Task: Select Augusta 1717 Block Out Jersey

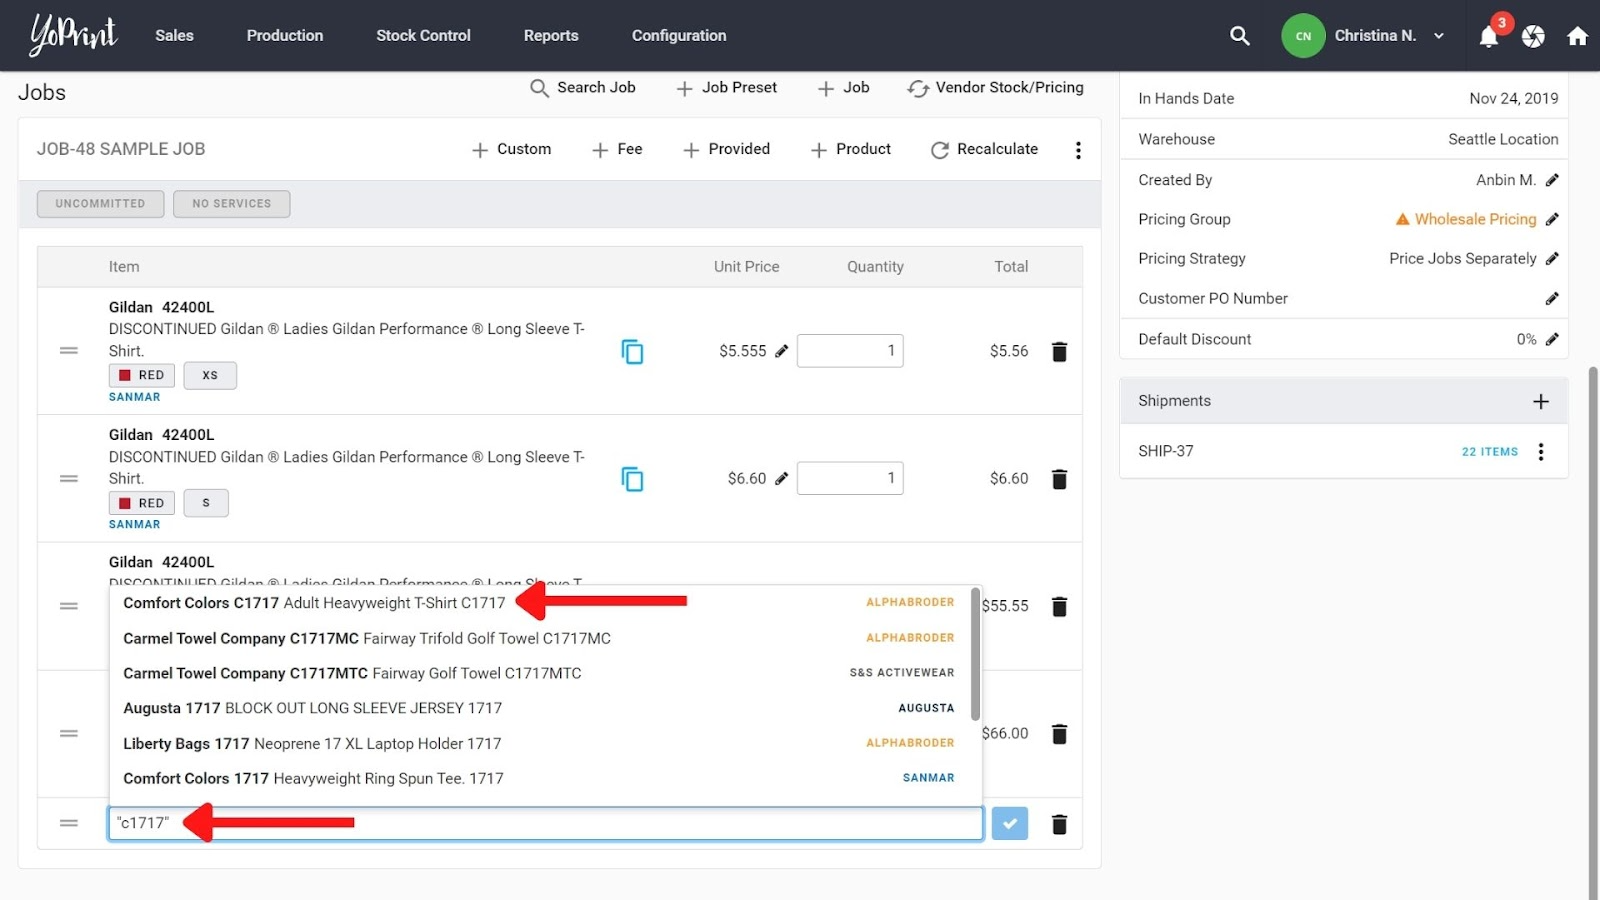Action: (x=539, y=708)
